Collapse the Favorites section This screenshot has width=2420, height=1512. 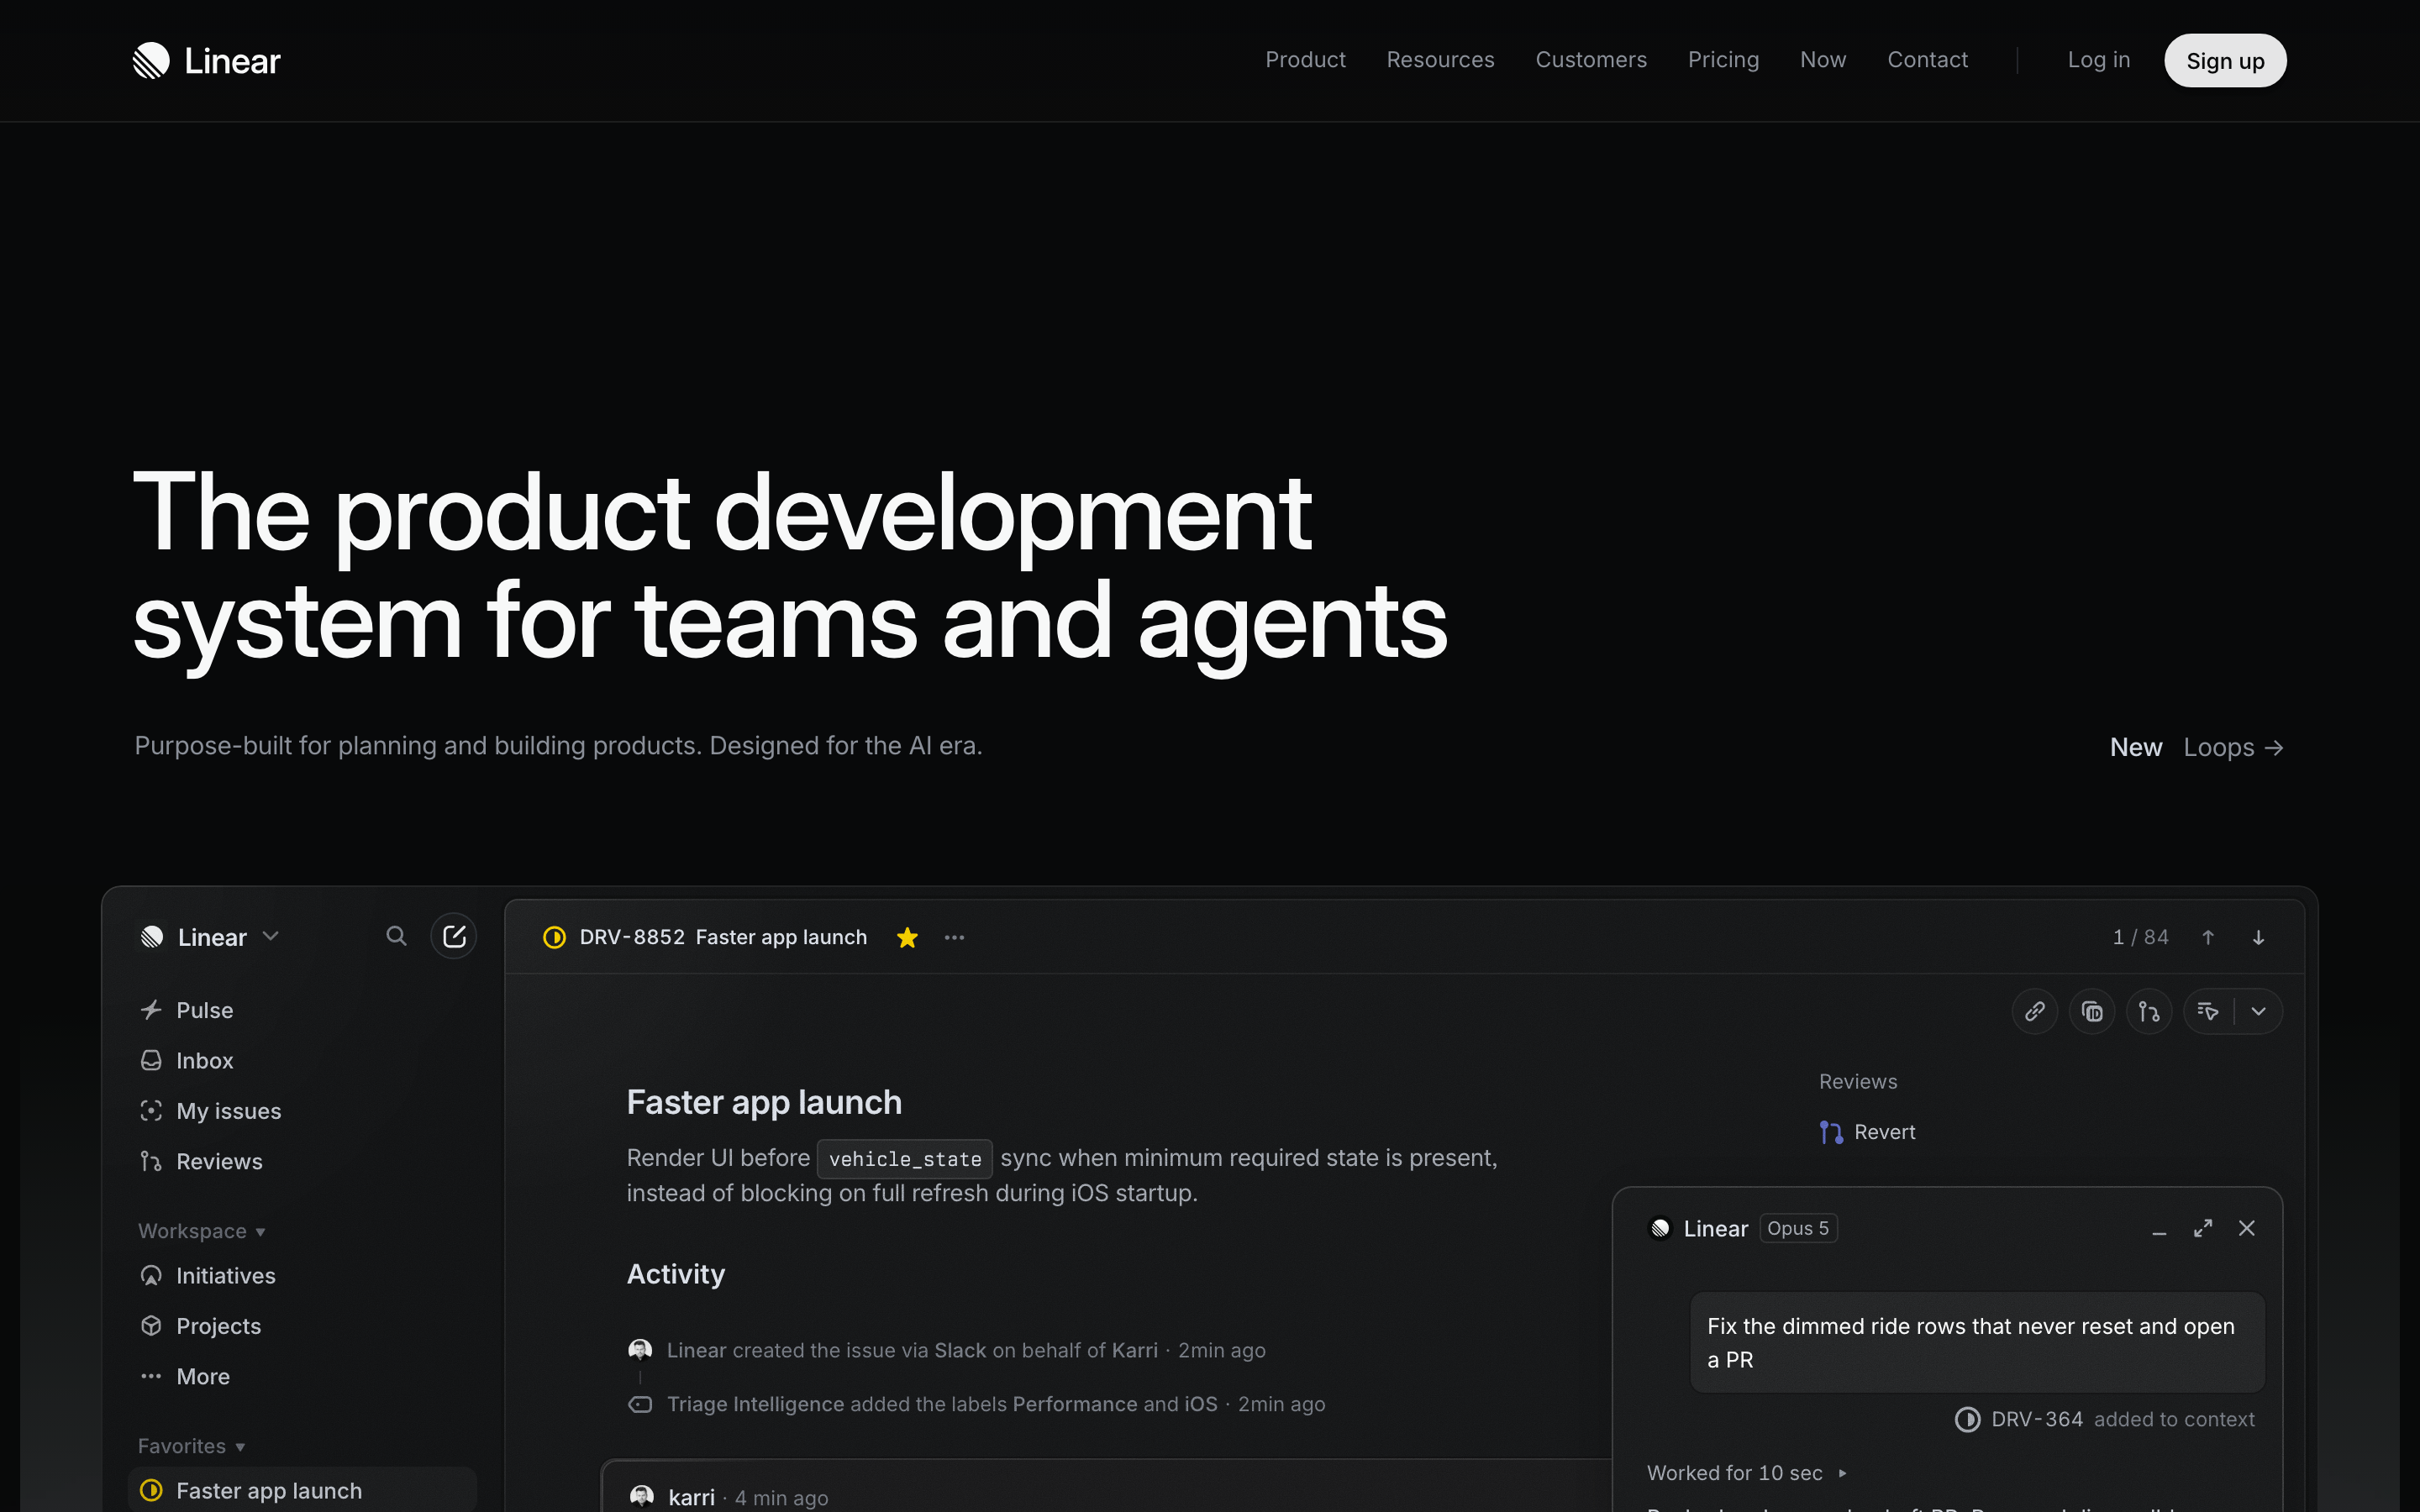point(191,1446)
